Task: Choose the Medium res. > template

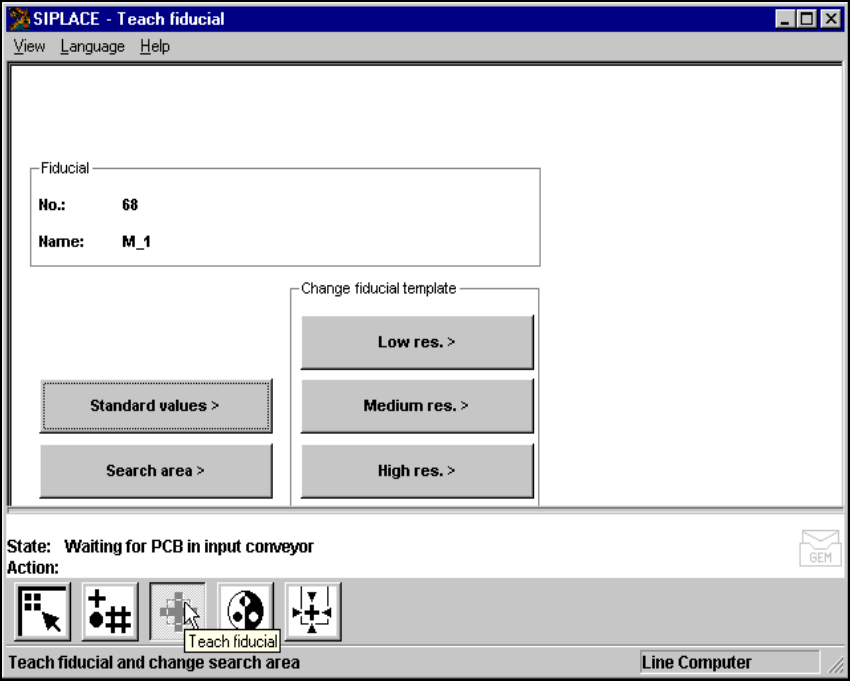Action: [417, 406]
